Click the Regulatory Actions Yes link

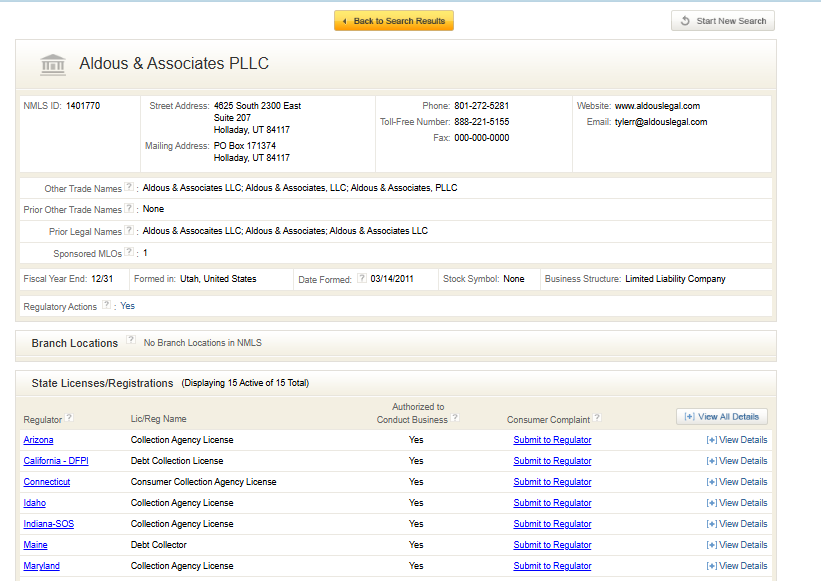(127, 306)
